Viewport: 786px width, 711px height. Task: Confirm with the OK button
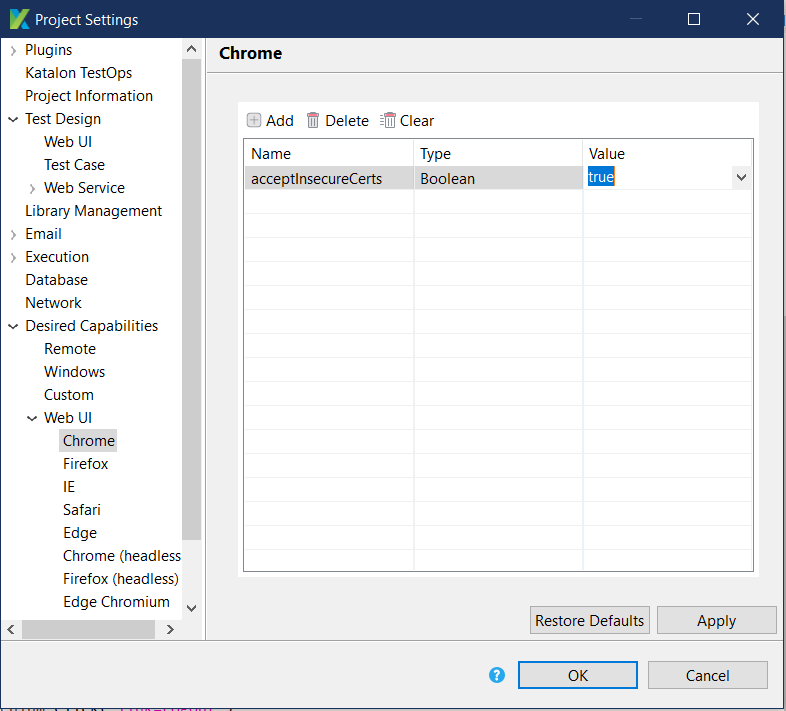click(x=577, y=675)
